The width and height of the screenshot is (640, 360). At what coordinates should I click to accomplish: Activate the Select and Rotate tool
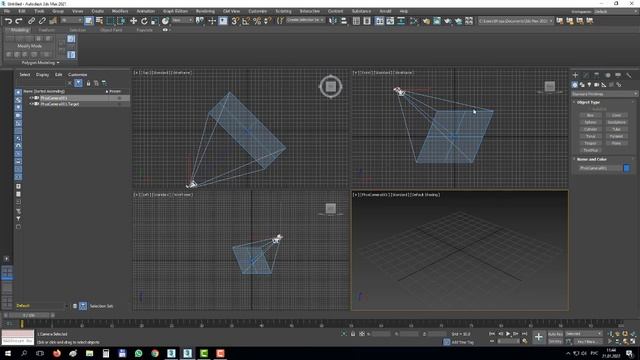[x=144, y=21]
